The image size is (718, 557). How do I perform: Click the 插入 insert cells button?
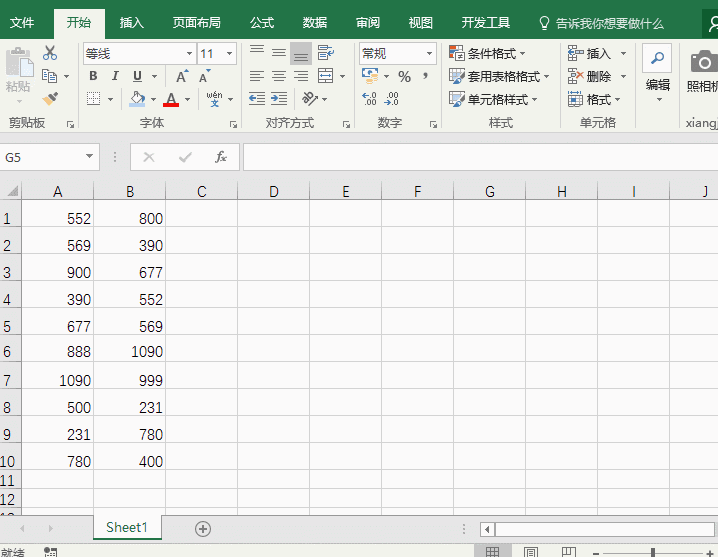590,54
